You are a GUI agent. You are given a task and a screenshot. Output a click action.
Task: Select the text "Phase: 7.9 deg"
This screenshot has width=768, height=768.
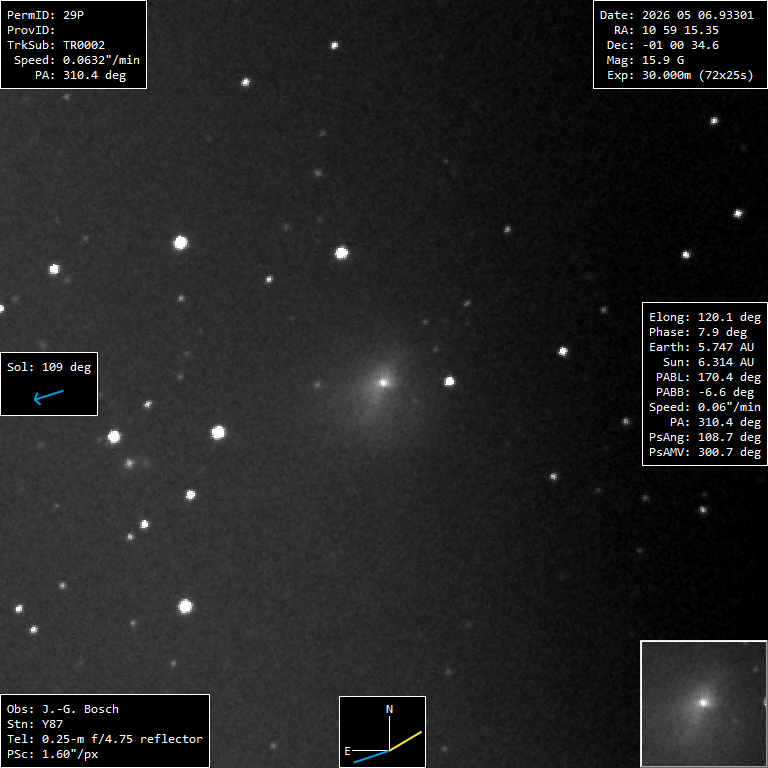pyautogui.click(x=698, y=333)
